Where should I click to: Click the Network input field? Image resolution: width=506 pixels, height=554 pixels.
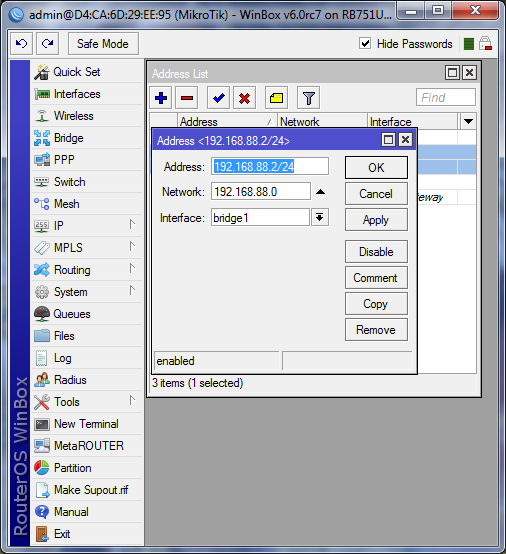[x=261, y=191]
